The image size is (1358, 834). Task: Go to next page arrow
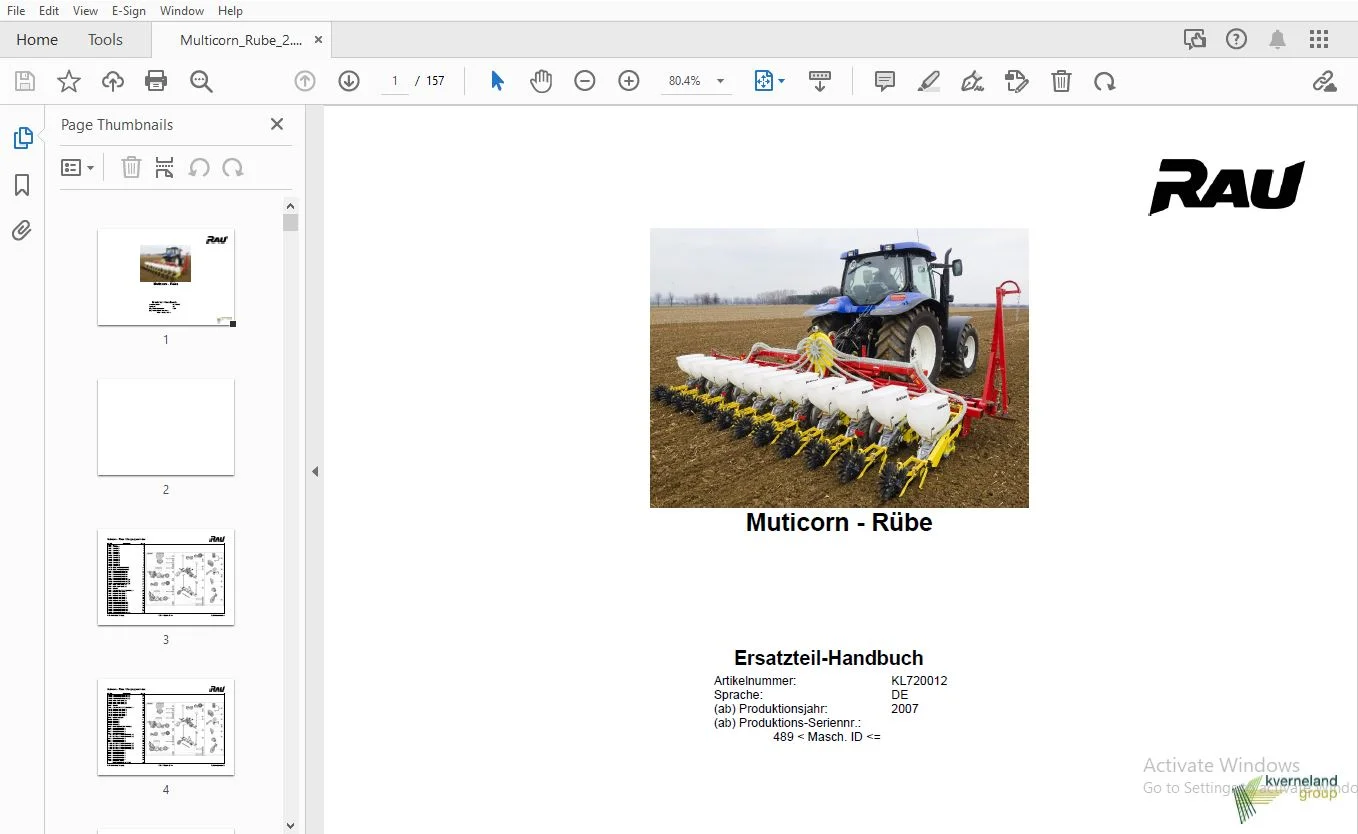[x=349, y=81]
